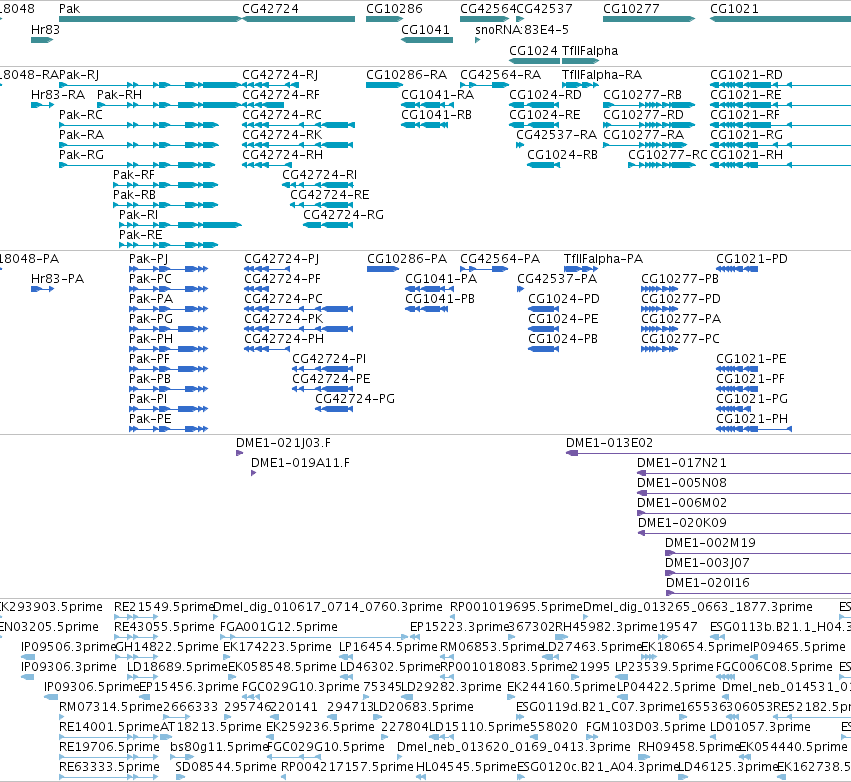Select protein CG1021-PH label
This screenshot has height=782, width=851.
tap(752, 419)
